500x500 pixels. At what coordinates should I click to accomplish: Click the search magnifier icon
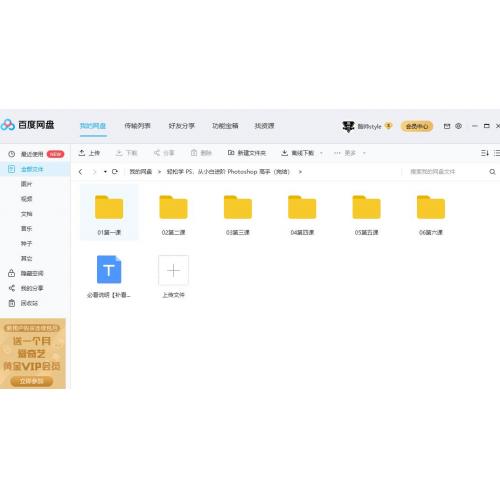[x=492, y=172]
